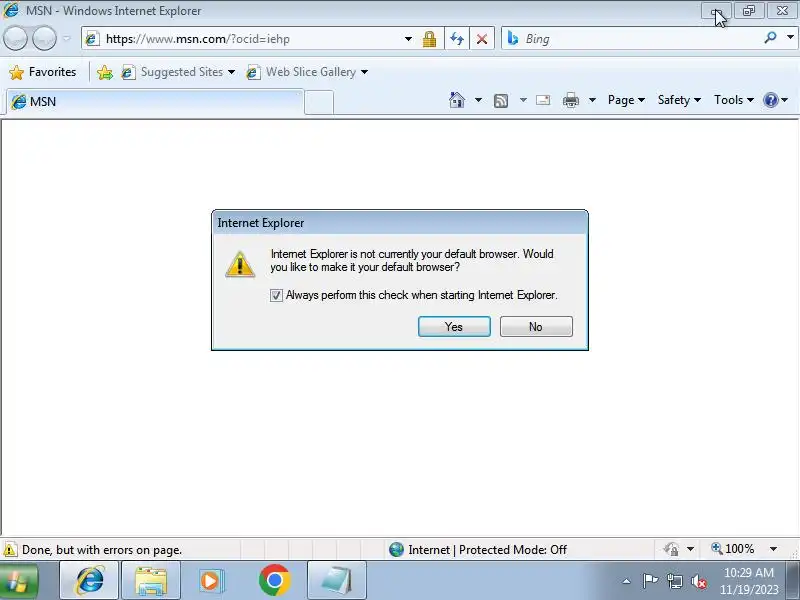This screenshot has height=600, width=800.
Task: Open the Safety menu
Action: coord(679,100)
